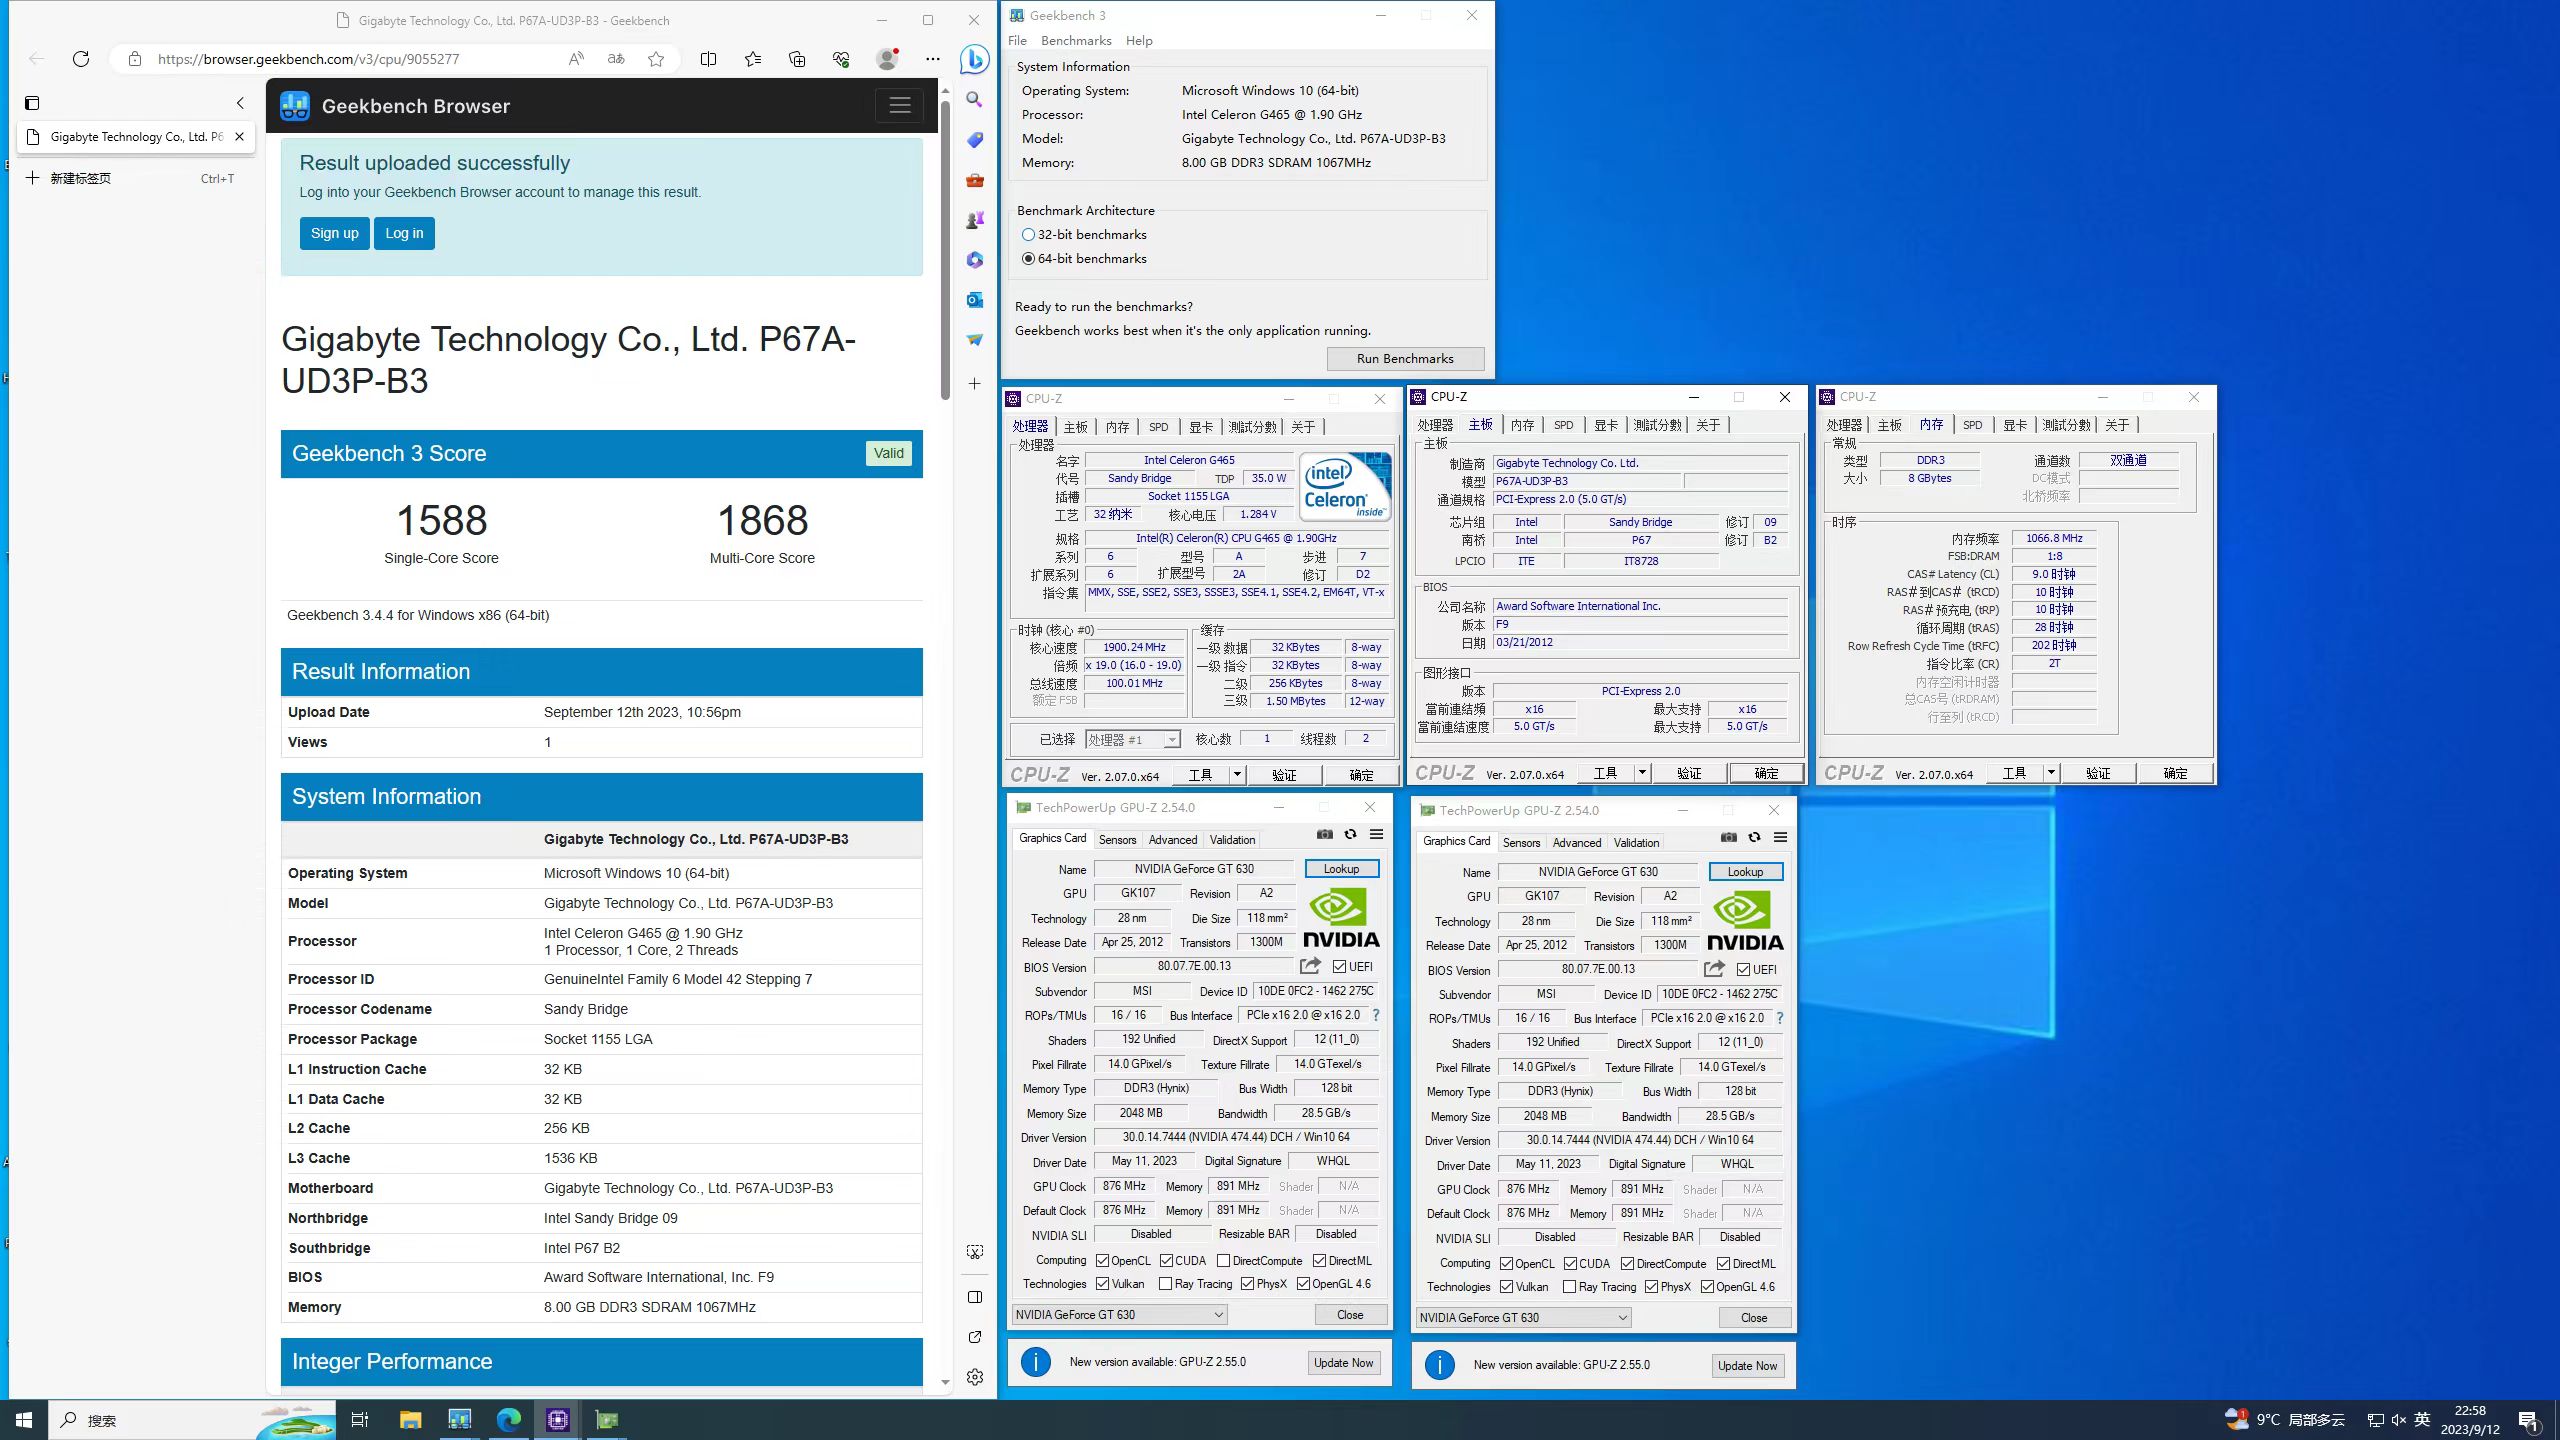Collapse the vertical tabs pane chevron
The height and width of the screenshot is (1440, 2560).
240,103
